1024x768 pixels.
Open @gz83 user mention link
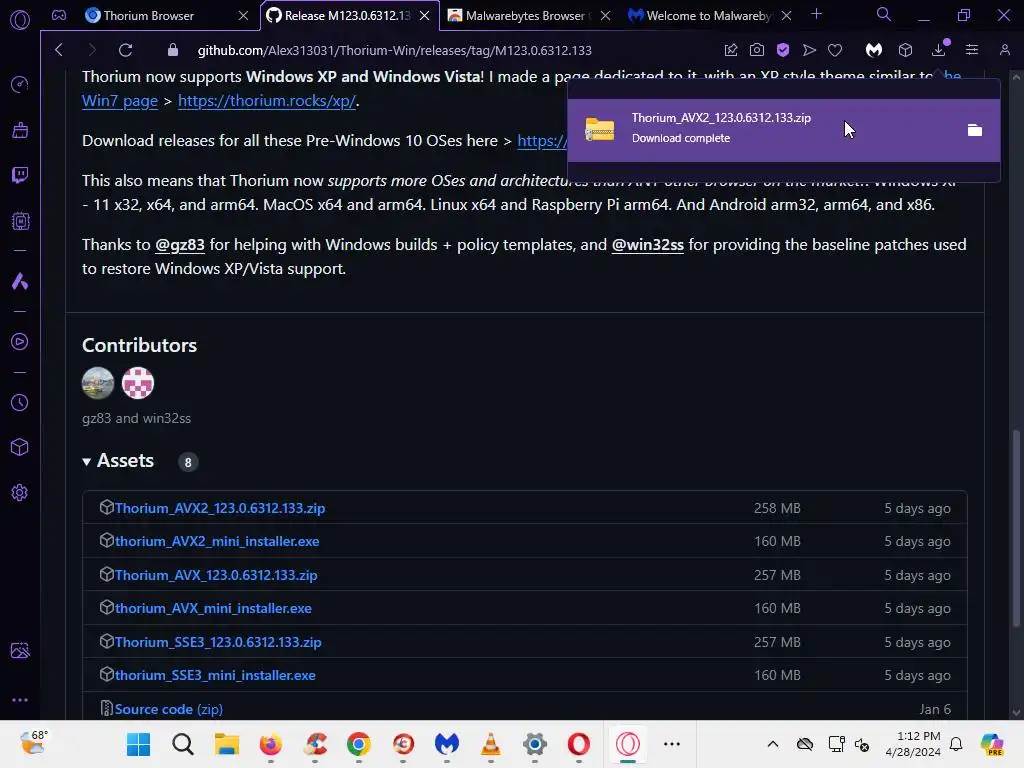click(x=180, y=245)
